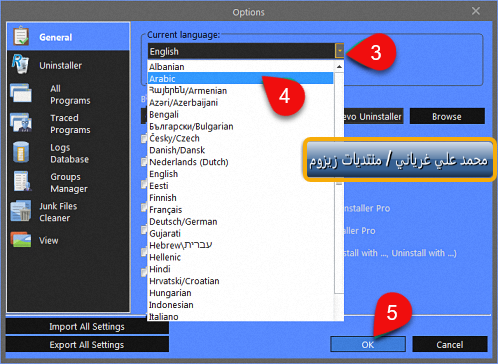Click the All Programs windows icon
Screen dimensions: 498x364
point(21,93)
